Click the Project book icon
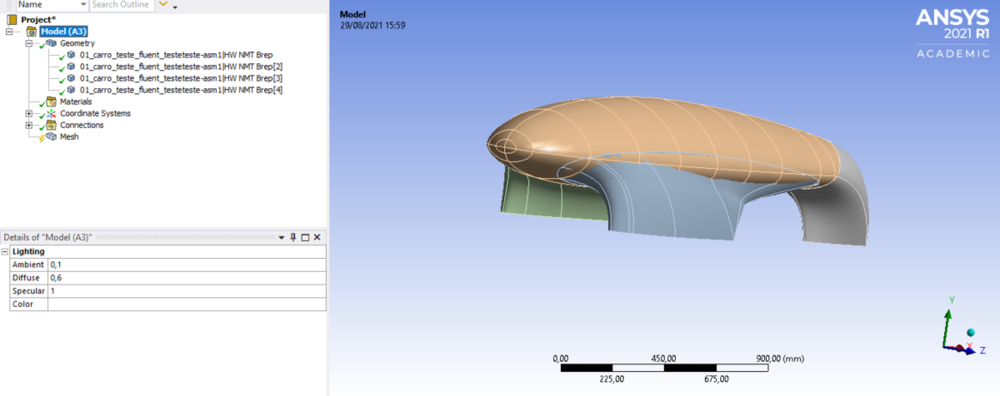The height and width of the screenshot is (396, 1000). (12, 20)
